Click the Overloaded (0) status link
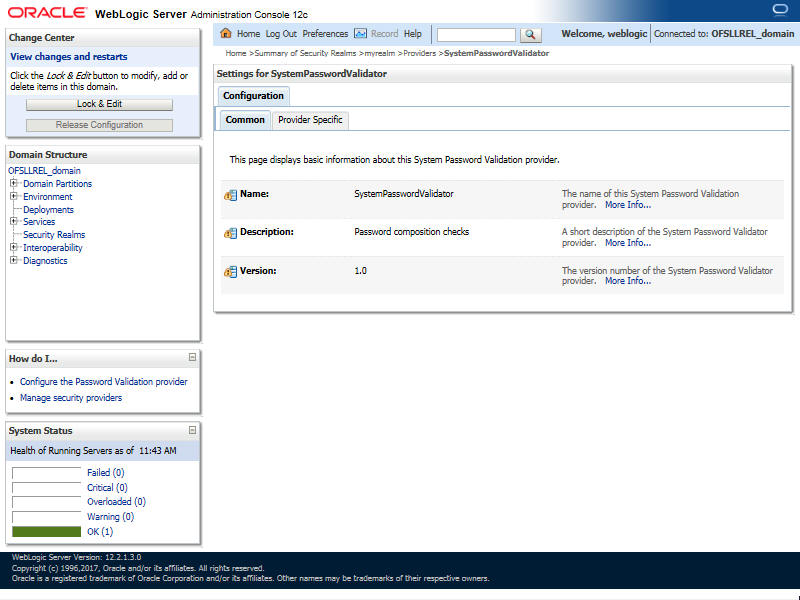This screenshot has width=800, height=600. [116, 502]
